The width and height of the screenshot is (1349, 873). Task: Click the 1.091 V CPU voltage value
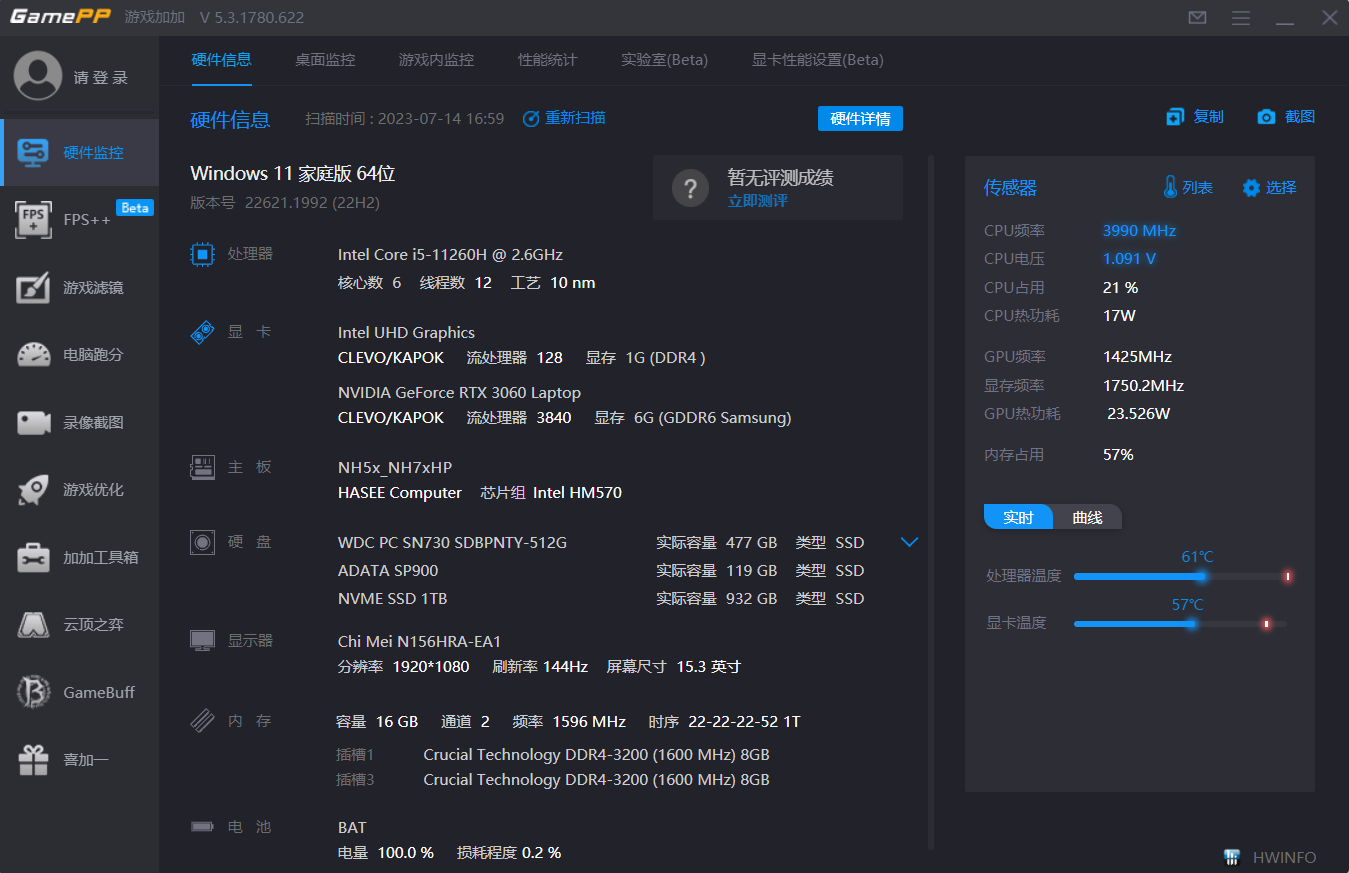(1129, 258)
